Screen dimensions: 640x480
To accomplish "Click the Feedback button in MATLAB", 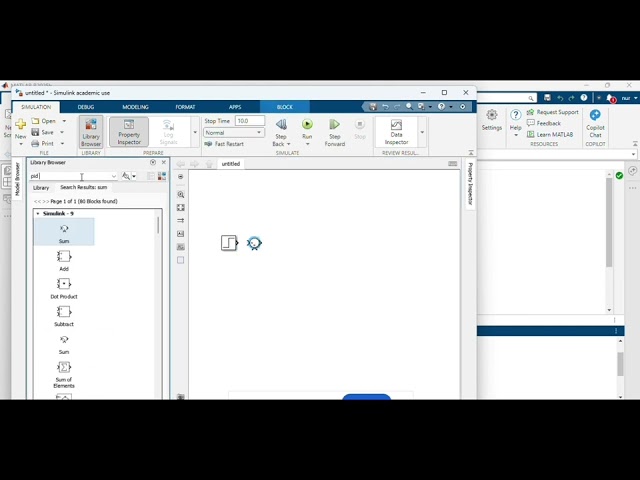I will (544, 123).
